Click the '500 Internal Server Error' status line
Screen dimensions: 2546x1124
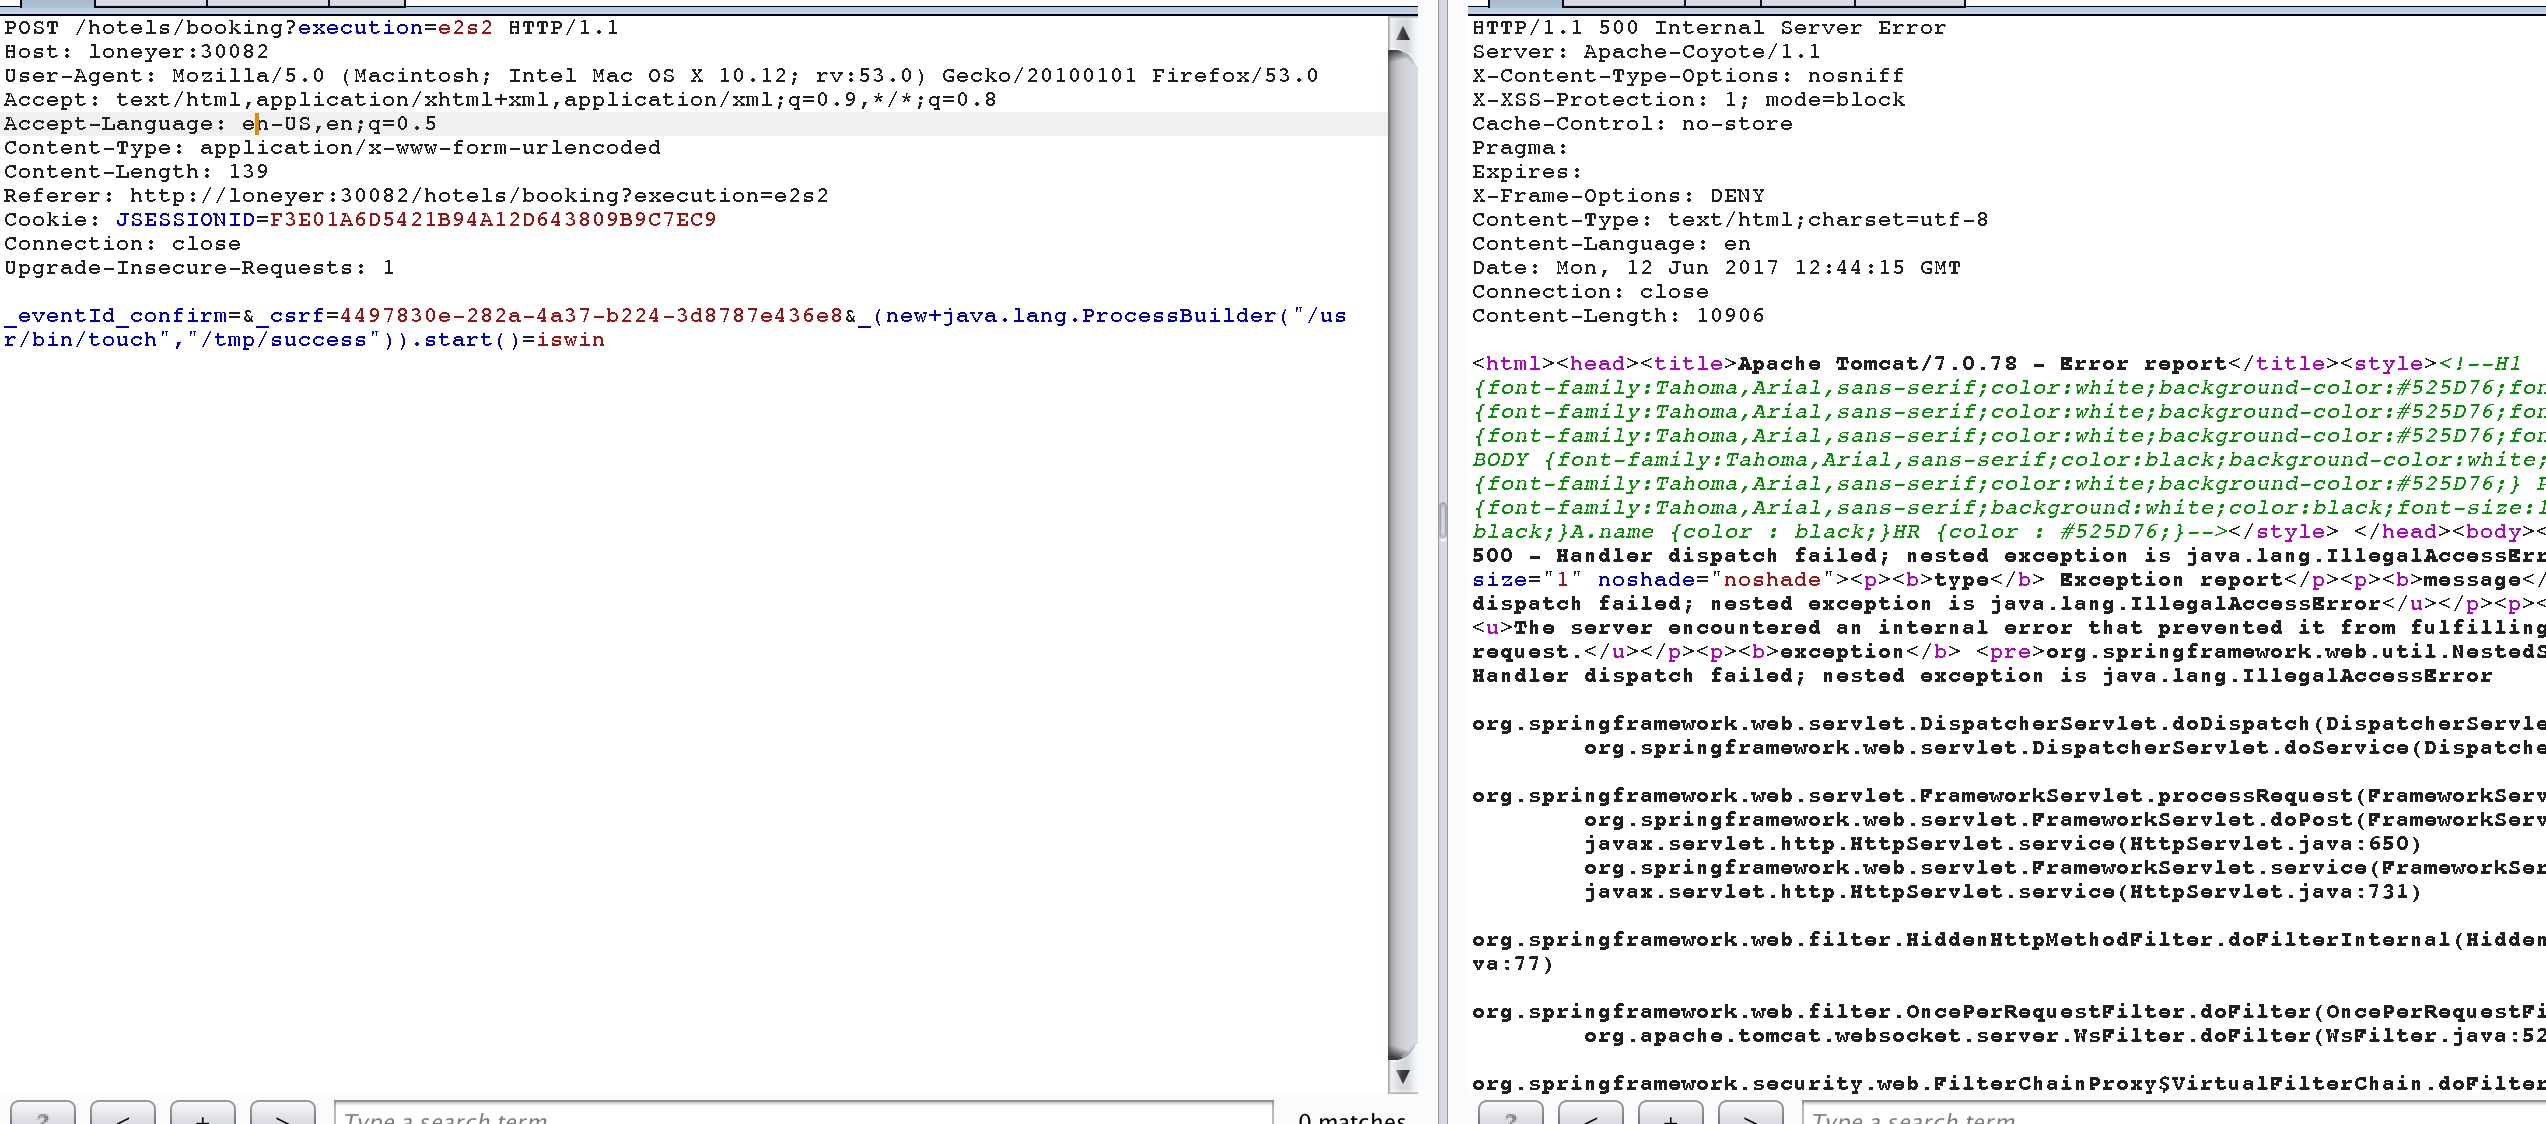(x=1772, y=28)
